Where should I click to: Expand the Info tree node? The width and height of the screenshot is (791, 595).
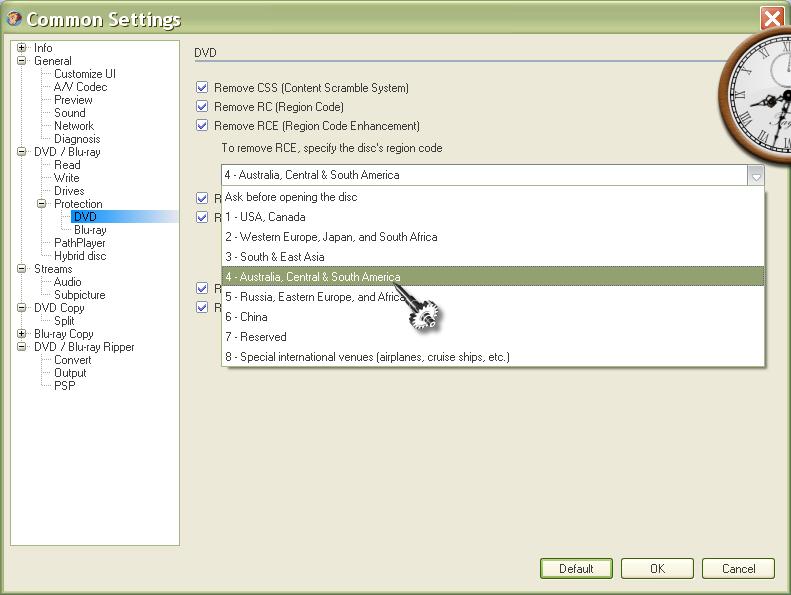click(x=22, y=48)
